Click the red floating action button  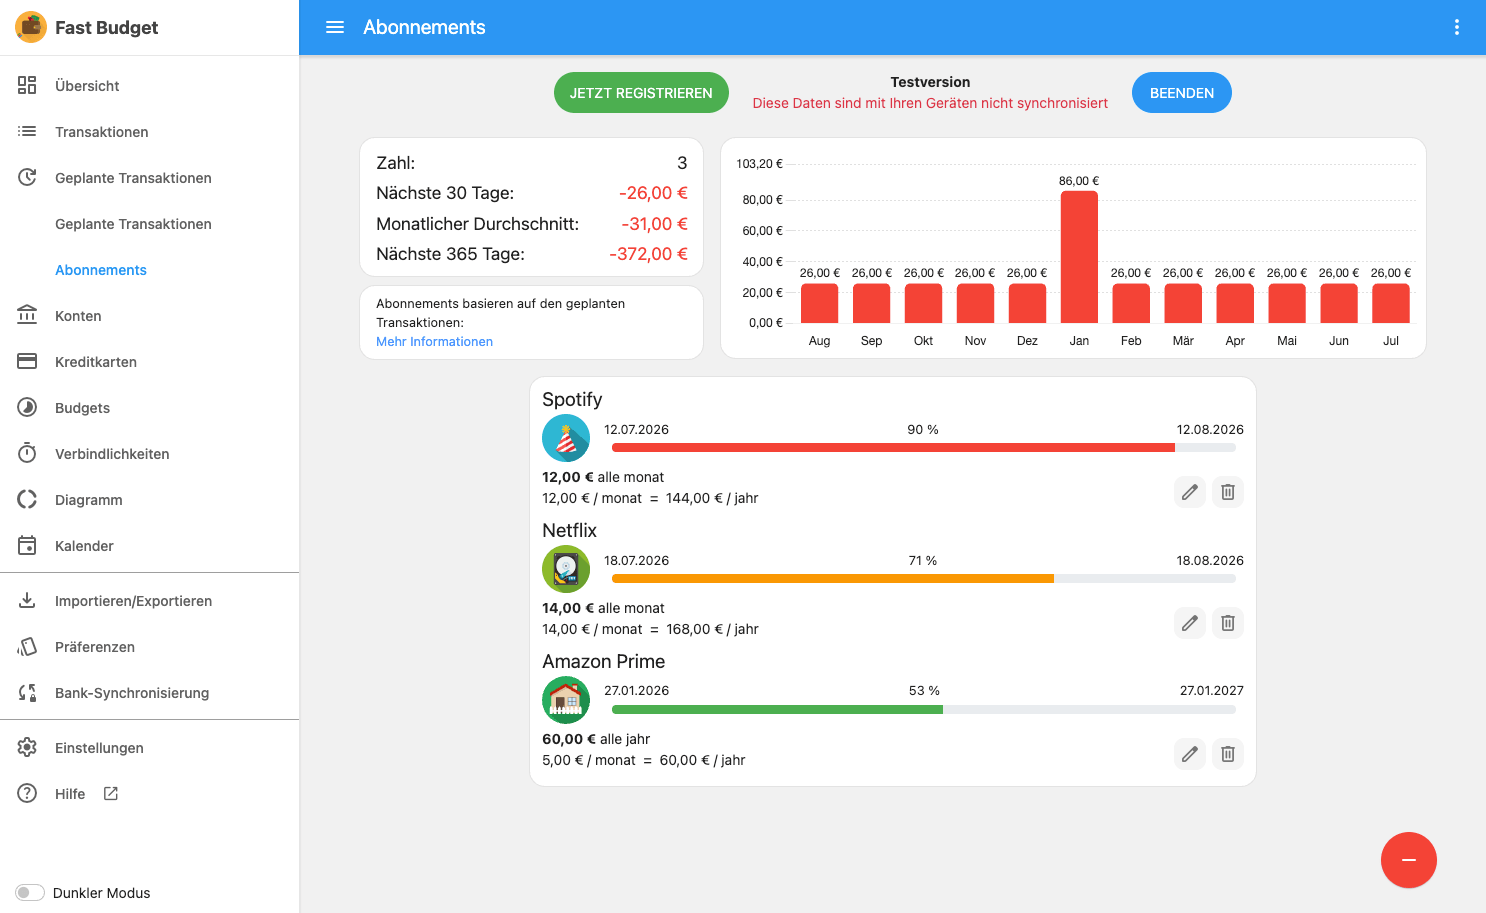[x=1409, y=860]
